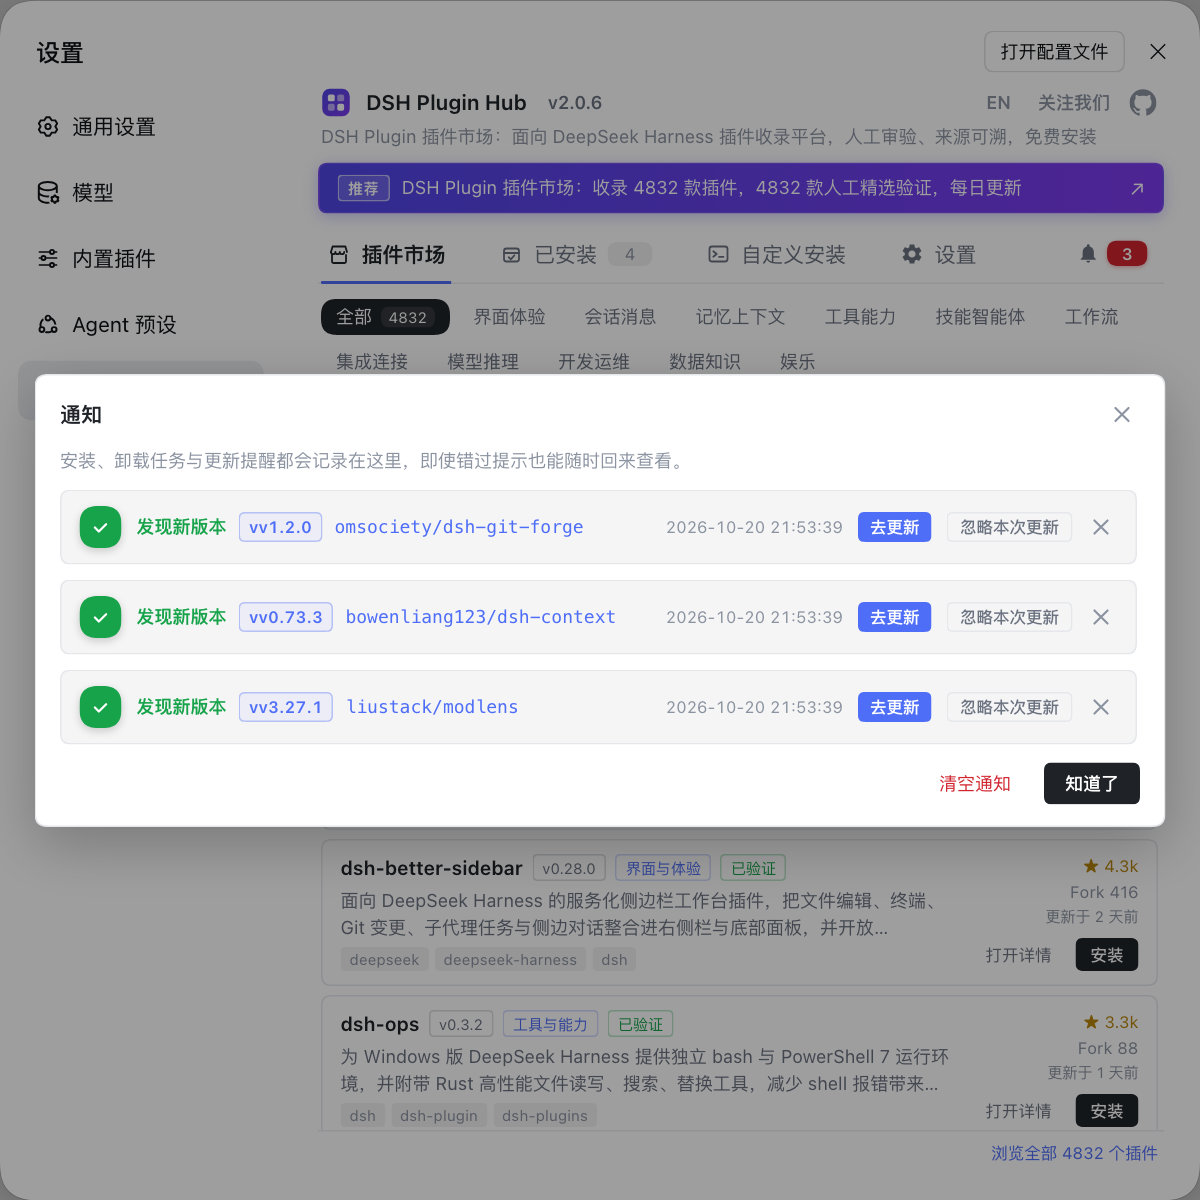Open the notification bell icon
The width and height of the screenshot is (1200, 1200).
tap(1088, 254)
